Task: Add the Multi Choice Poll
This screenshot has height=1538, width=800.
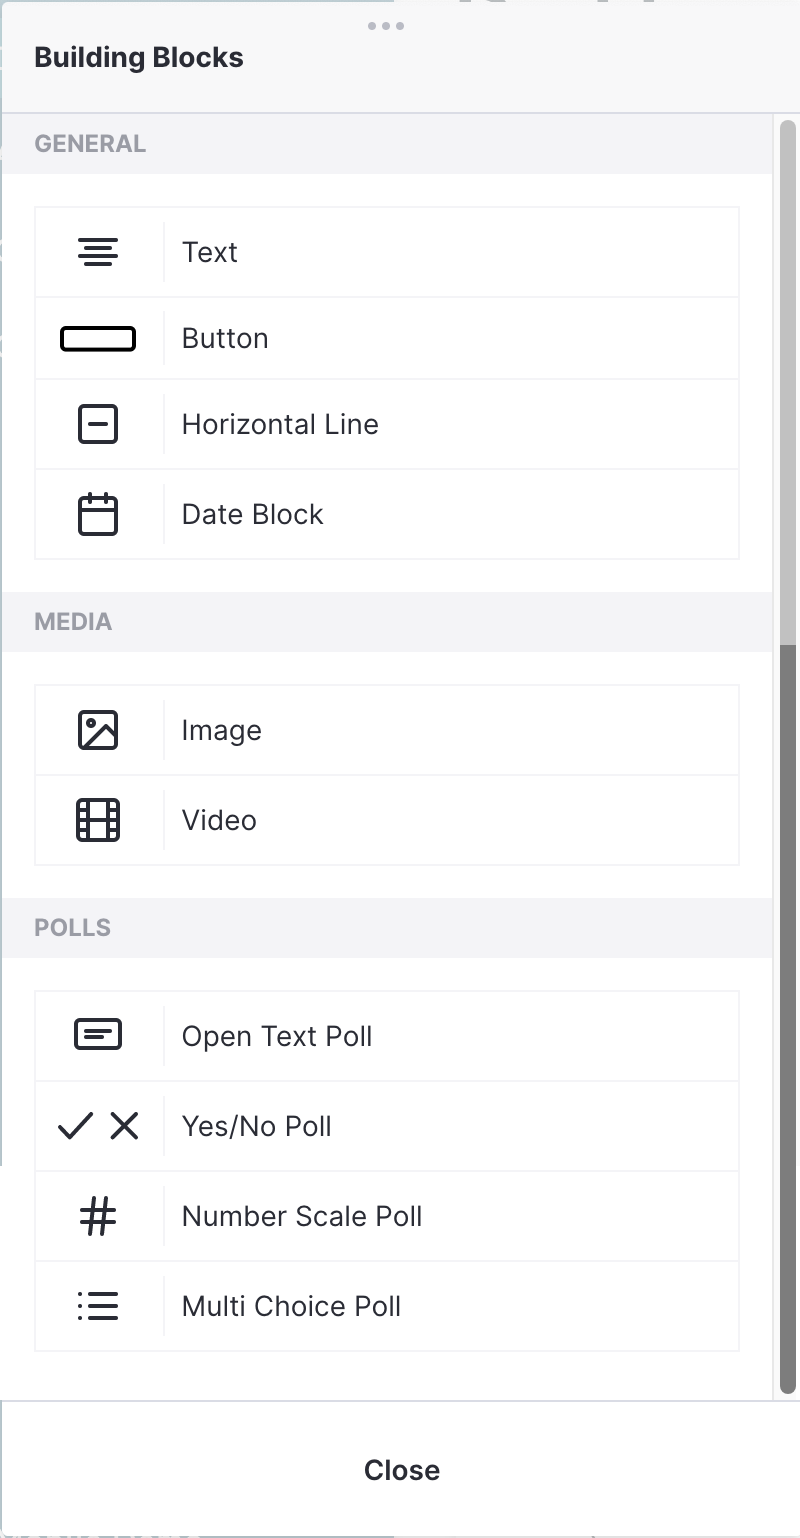Action: (387, 1306)
